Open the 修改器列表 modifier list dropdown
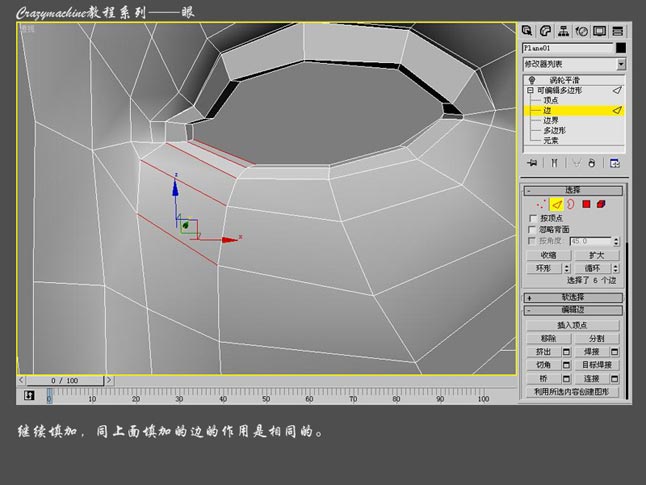The height and width of the screenshot is (485, 646). 621,64
